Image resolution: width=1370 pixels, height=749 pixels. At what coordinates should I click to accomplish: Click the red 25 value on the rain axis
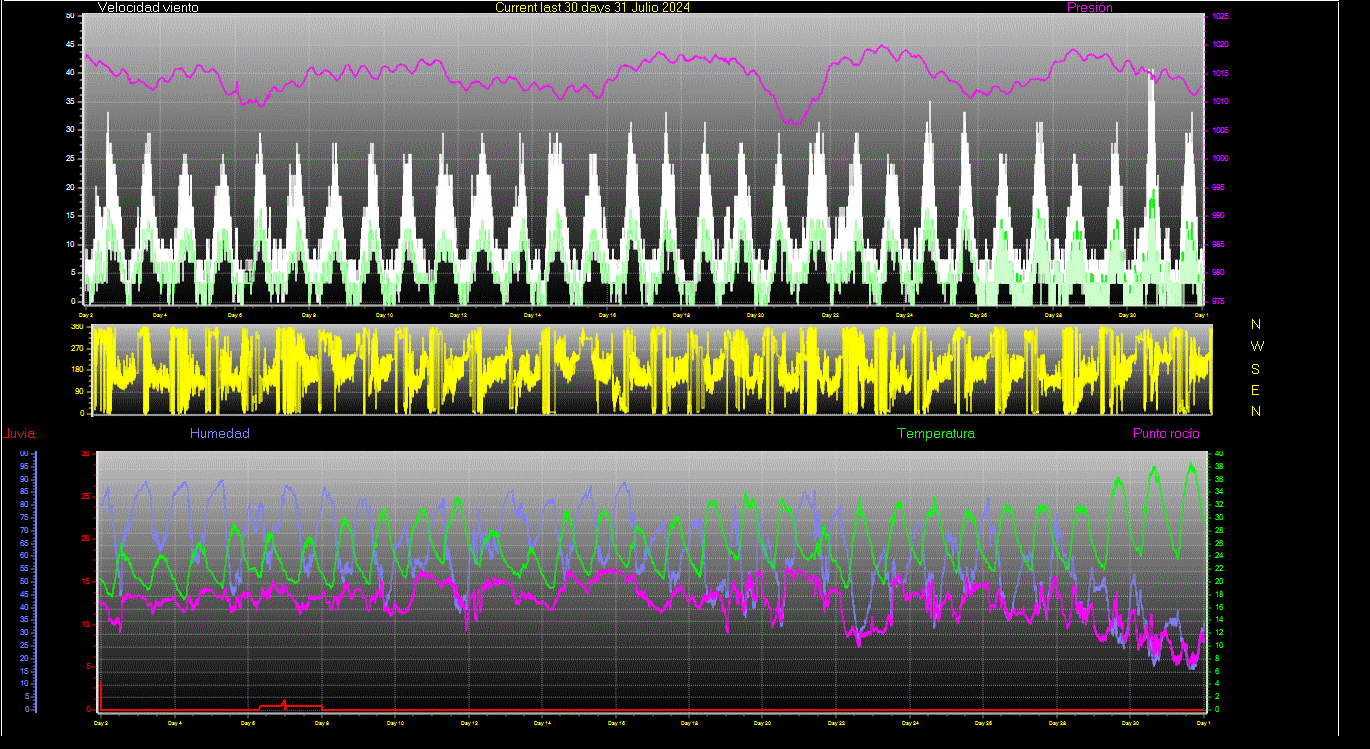point(85,496)
